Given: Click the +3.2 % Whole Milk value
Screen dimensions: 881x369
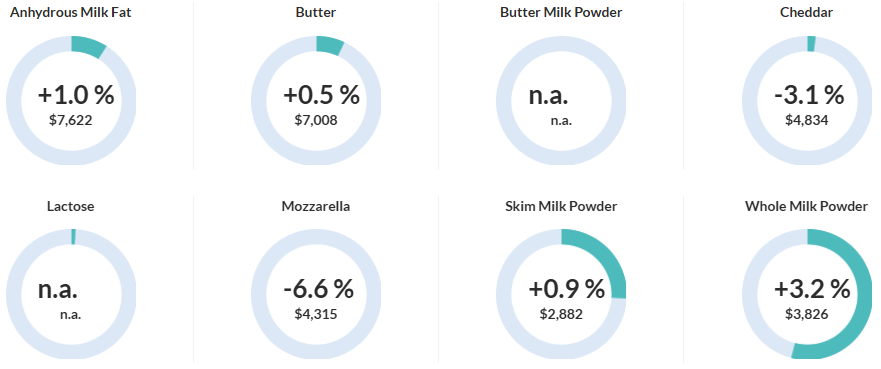Looking at the screenshot, I should click(812, 289).
